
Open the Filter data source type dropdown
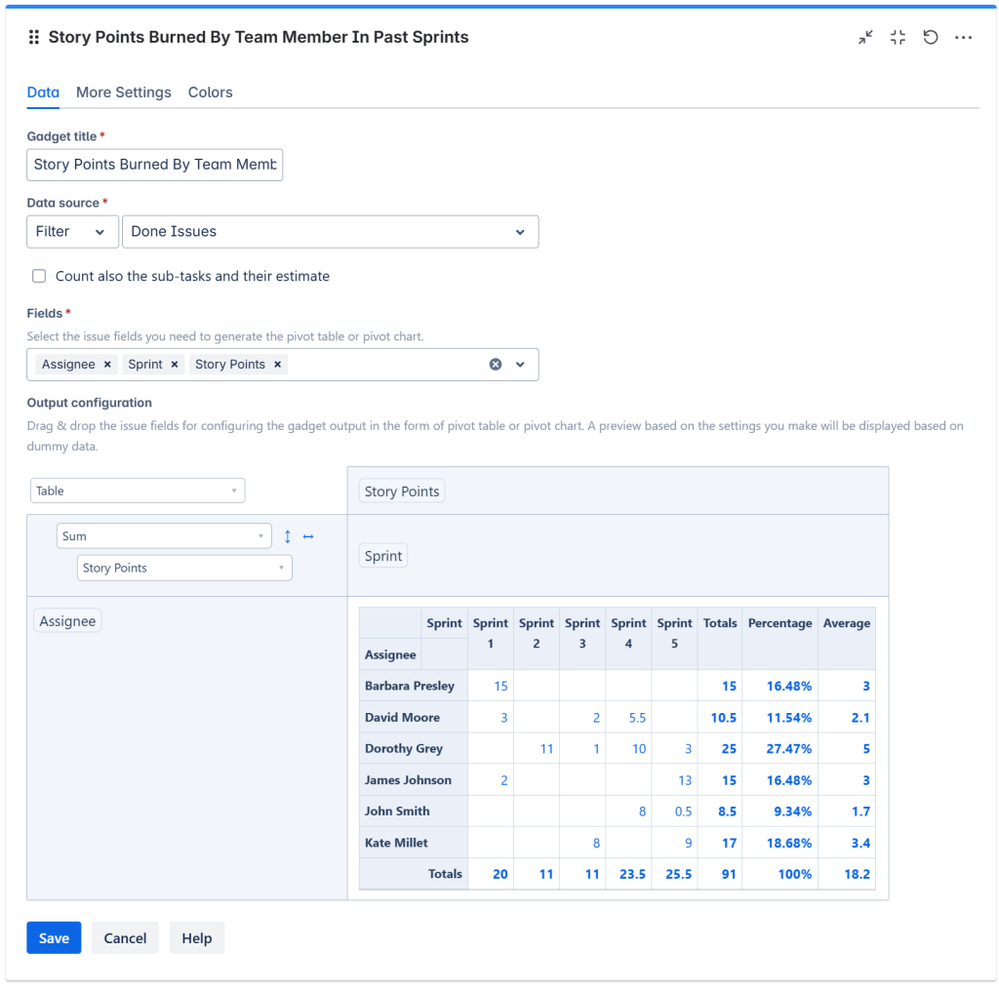coord(73,231)
